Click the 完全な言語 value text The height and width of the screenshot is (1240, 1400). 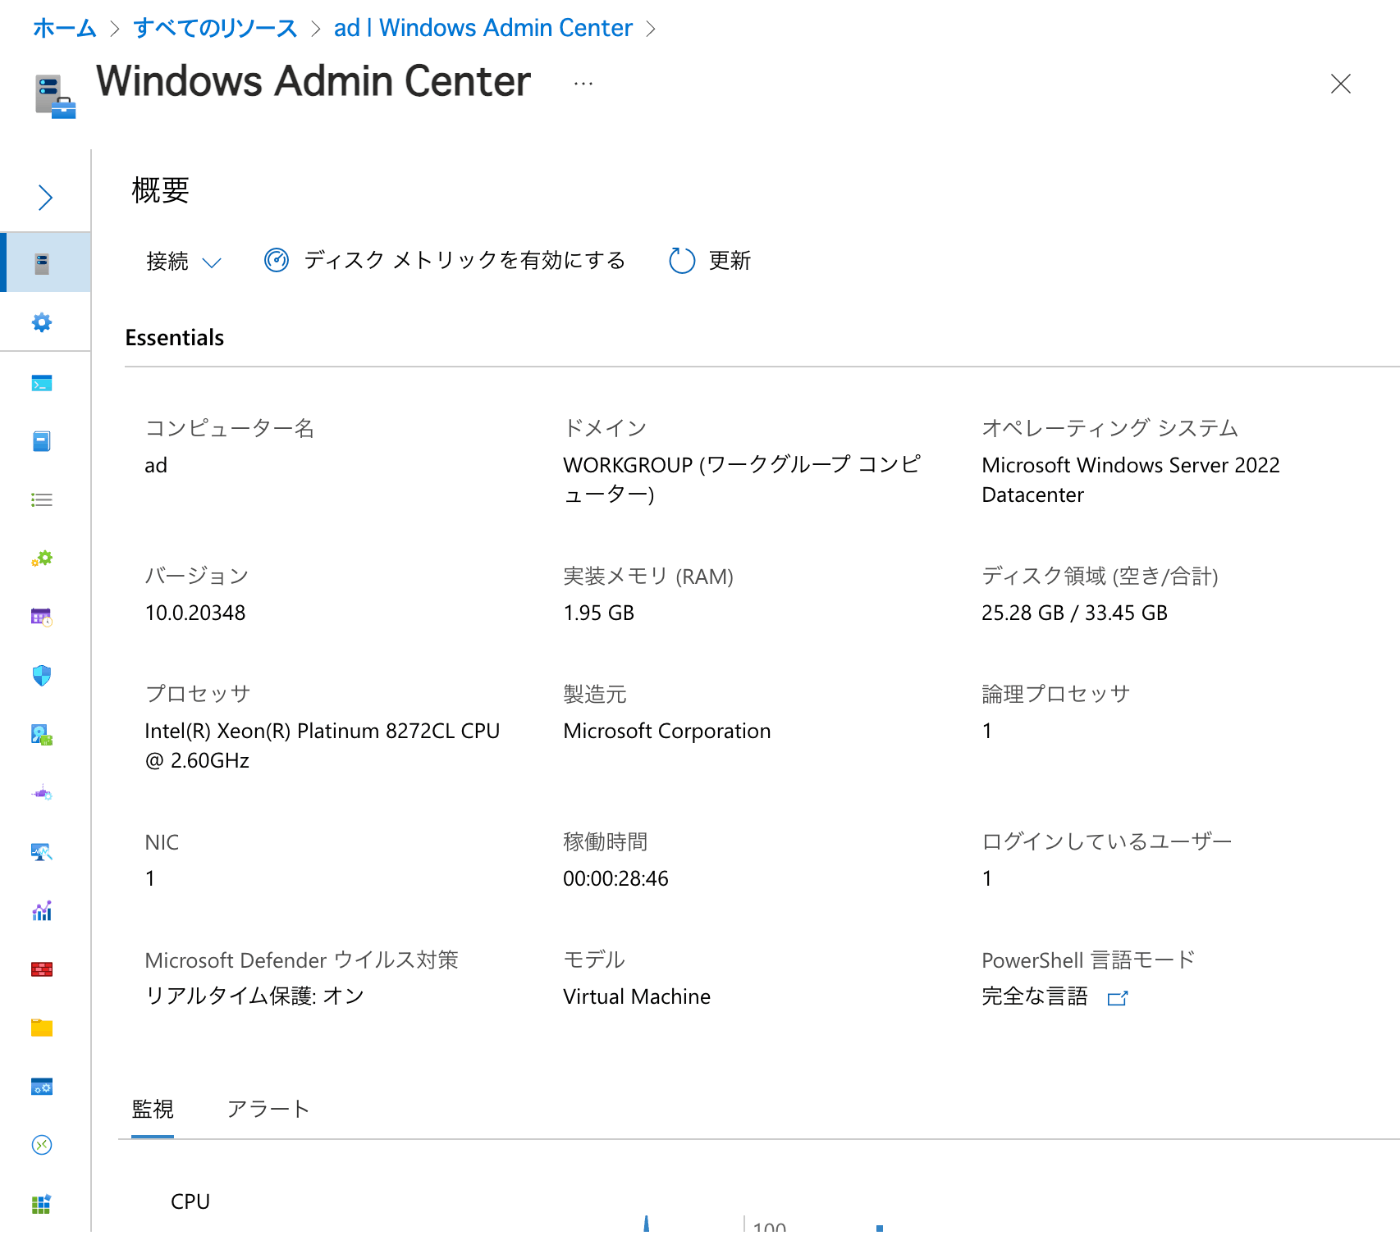(1035, 996)
